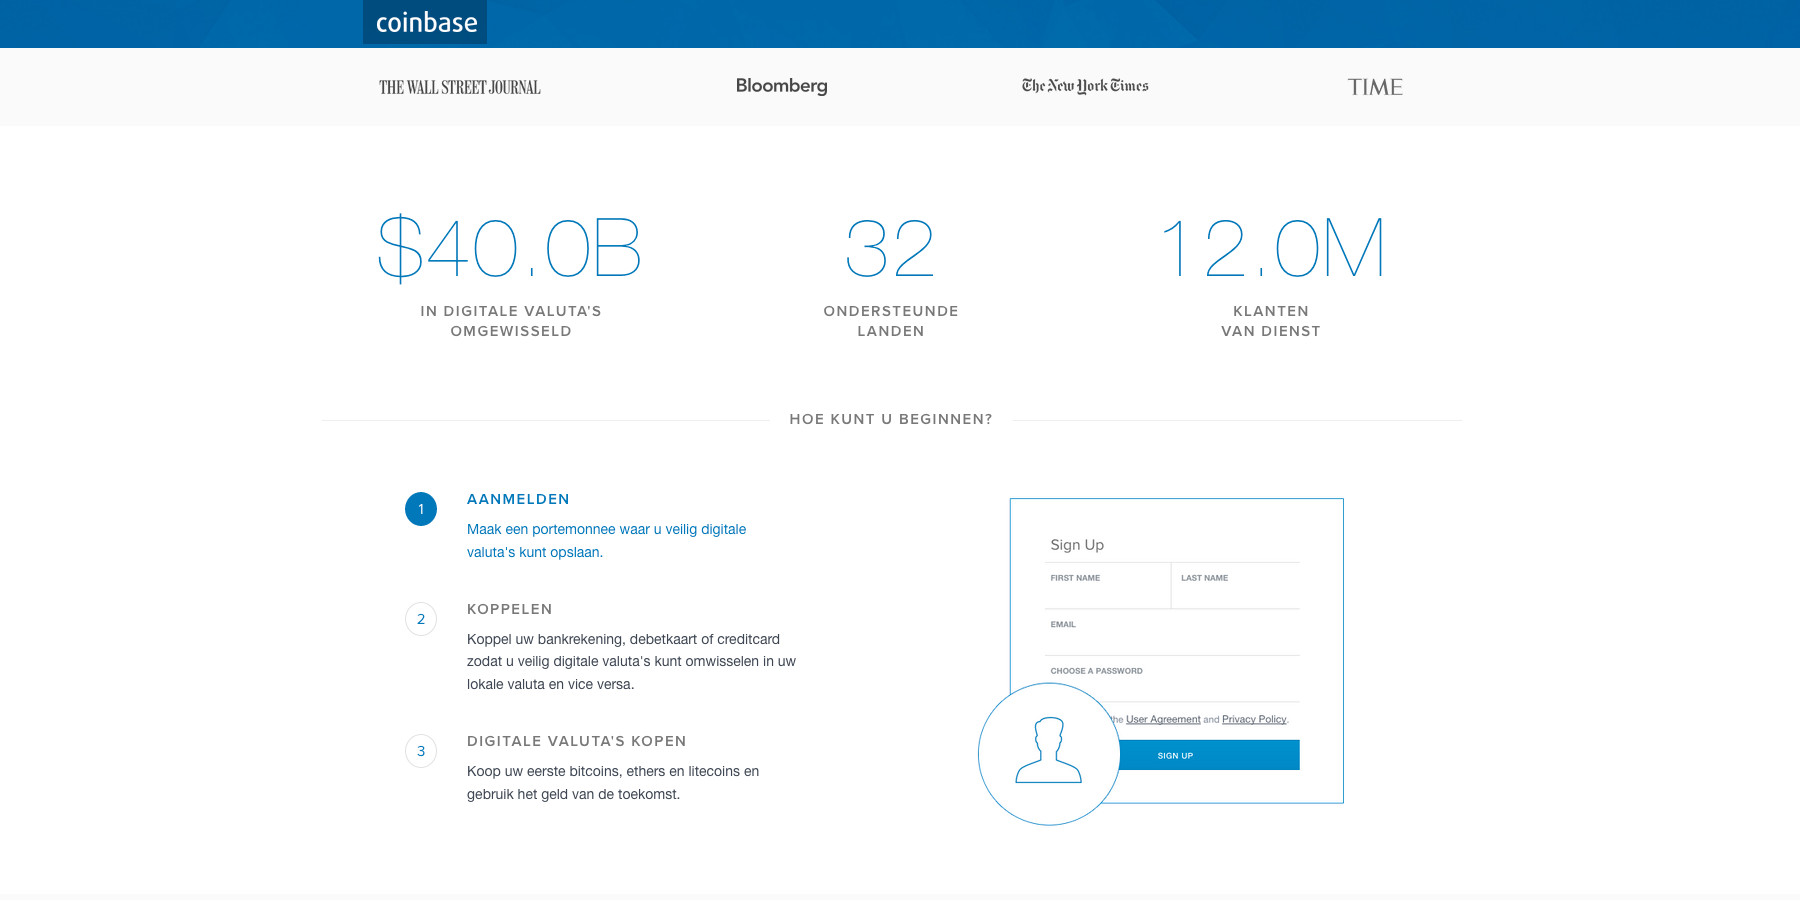Click The New York Times logo
The width and height of the screenshot is (1800, 900).
[x=1085, y=86]
